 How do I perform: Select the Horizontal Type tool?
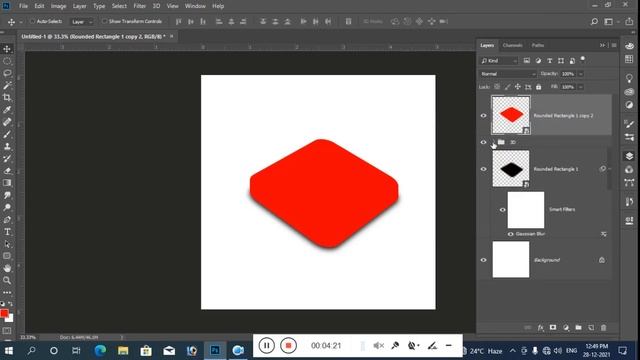7,232
